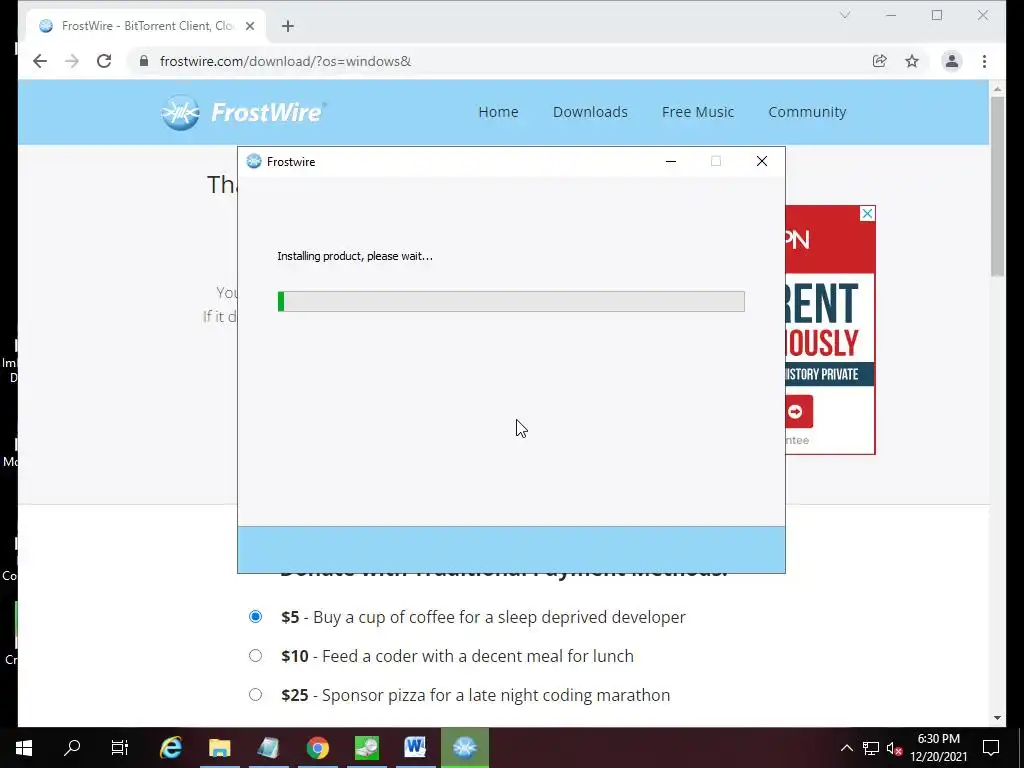Open Microsoft Word from taskbar
This screenshot has width=1024, height=768.
[x=415, y=748]
